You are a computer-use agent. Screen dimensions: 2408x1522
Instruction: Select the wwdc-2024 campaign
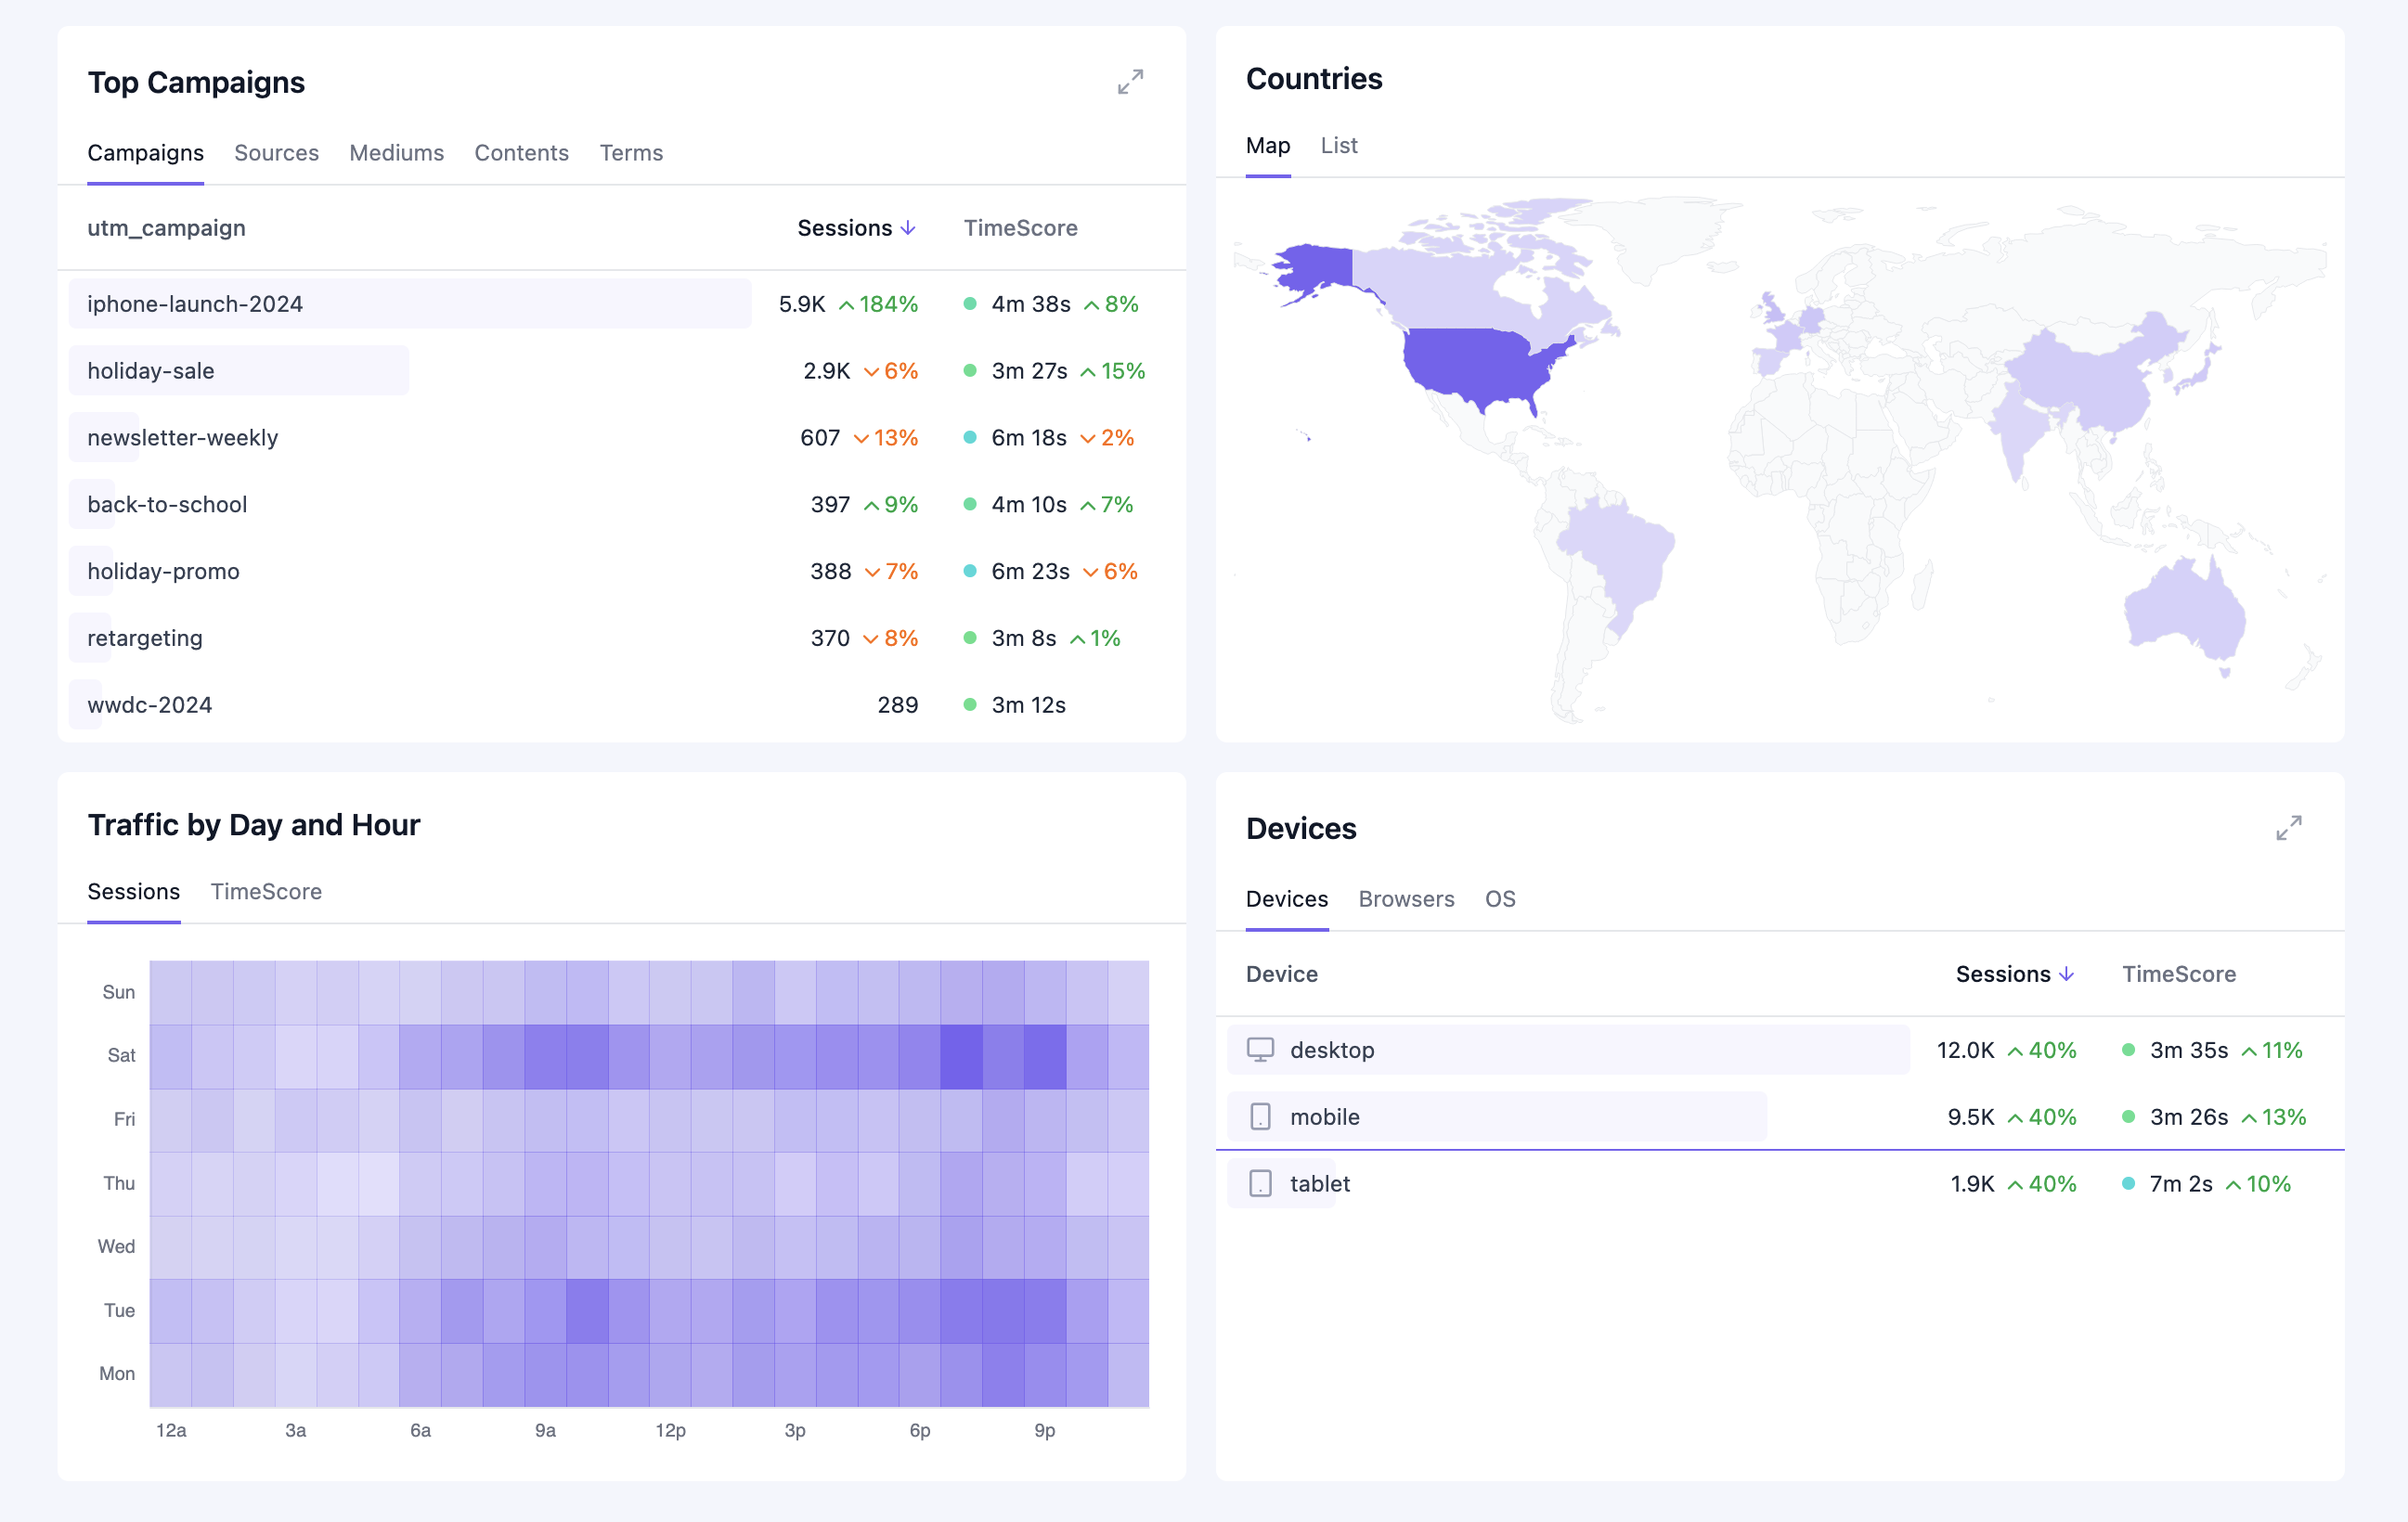tap(621, 705)
